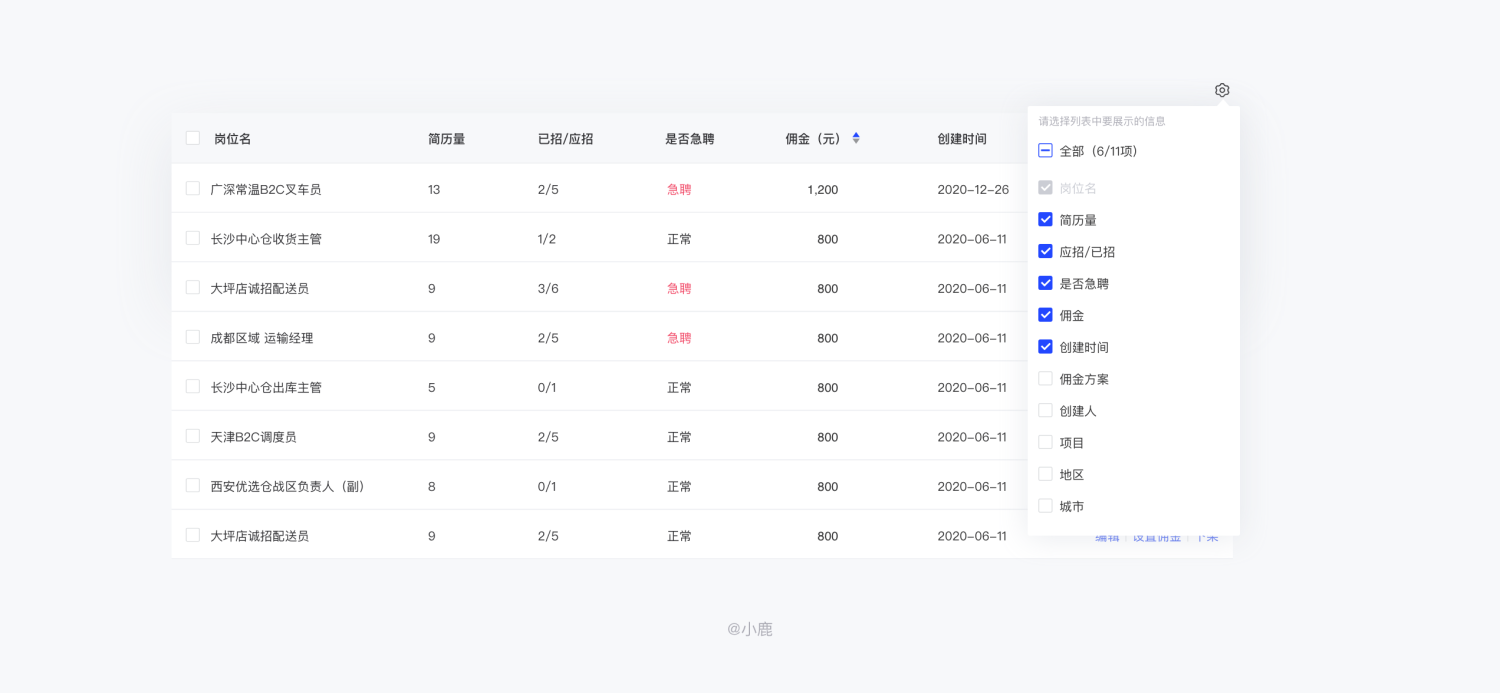
Task: Check the 成都区域 运输经理 row checkbox
Action: tap(193, 337)
